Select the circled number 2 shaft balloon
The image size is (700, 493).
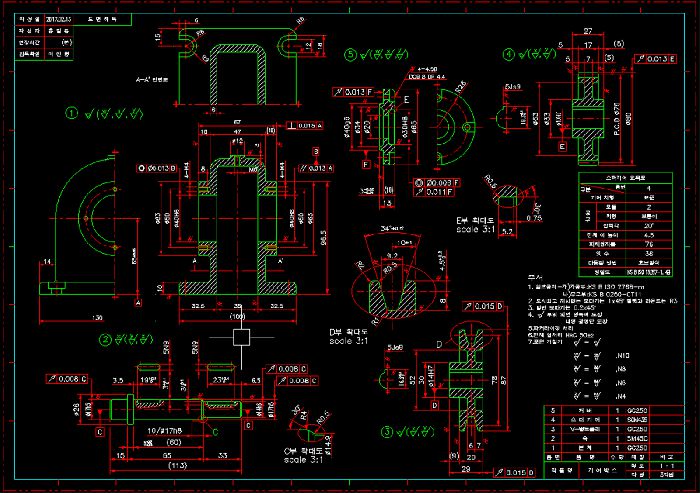(104, 339)
